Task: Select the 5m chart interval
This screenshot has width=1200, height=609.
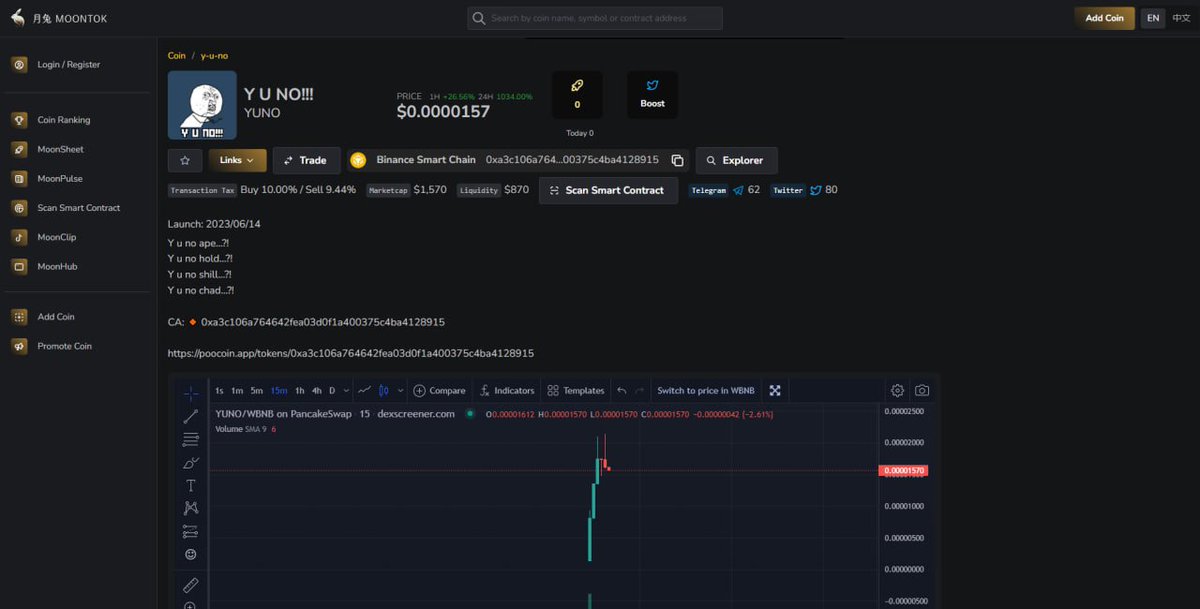Action: click(x=257, y=391)
